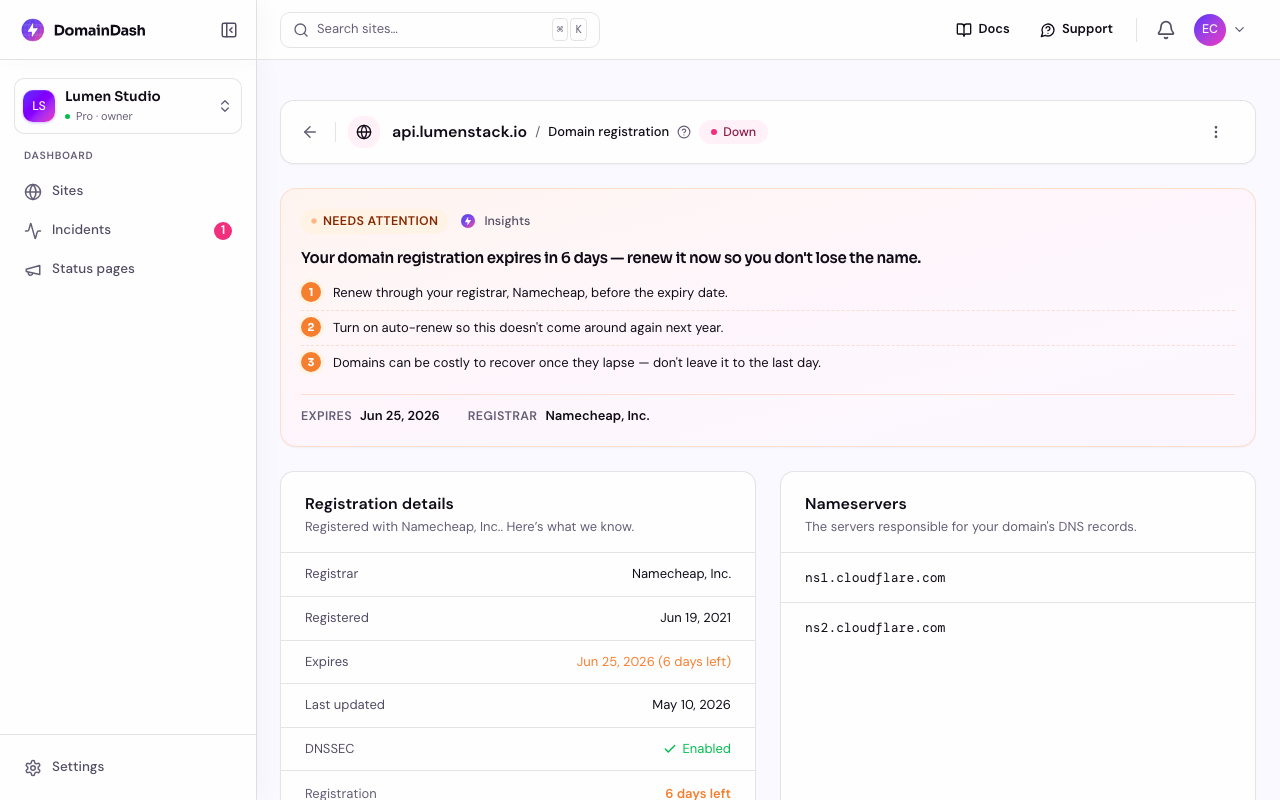Click the Registration '6 days left' value
Viewport: 1280px width, 800px height.
tap(698, 793)
